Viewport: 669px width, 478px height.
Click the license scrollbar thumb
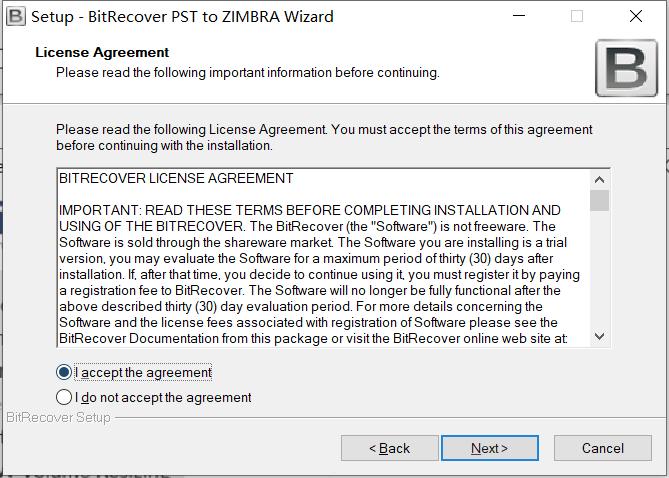[599, 200]
